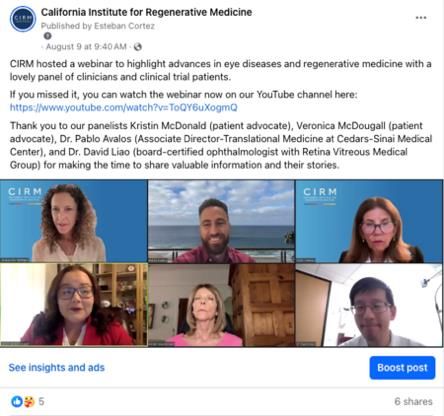This screenshot has width=444, height=416.
Task: Click the Published by Esteban Cortez text
Action: click(x=98, y=26)
